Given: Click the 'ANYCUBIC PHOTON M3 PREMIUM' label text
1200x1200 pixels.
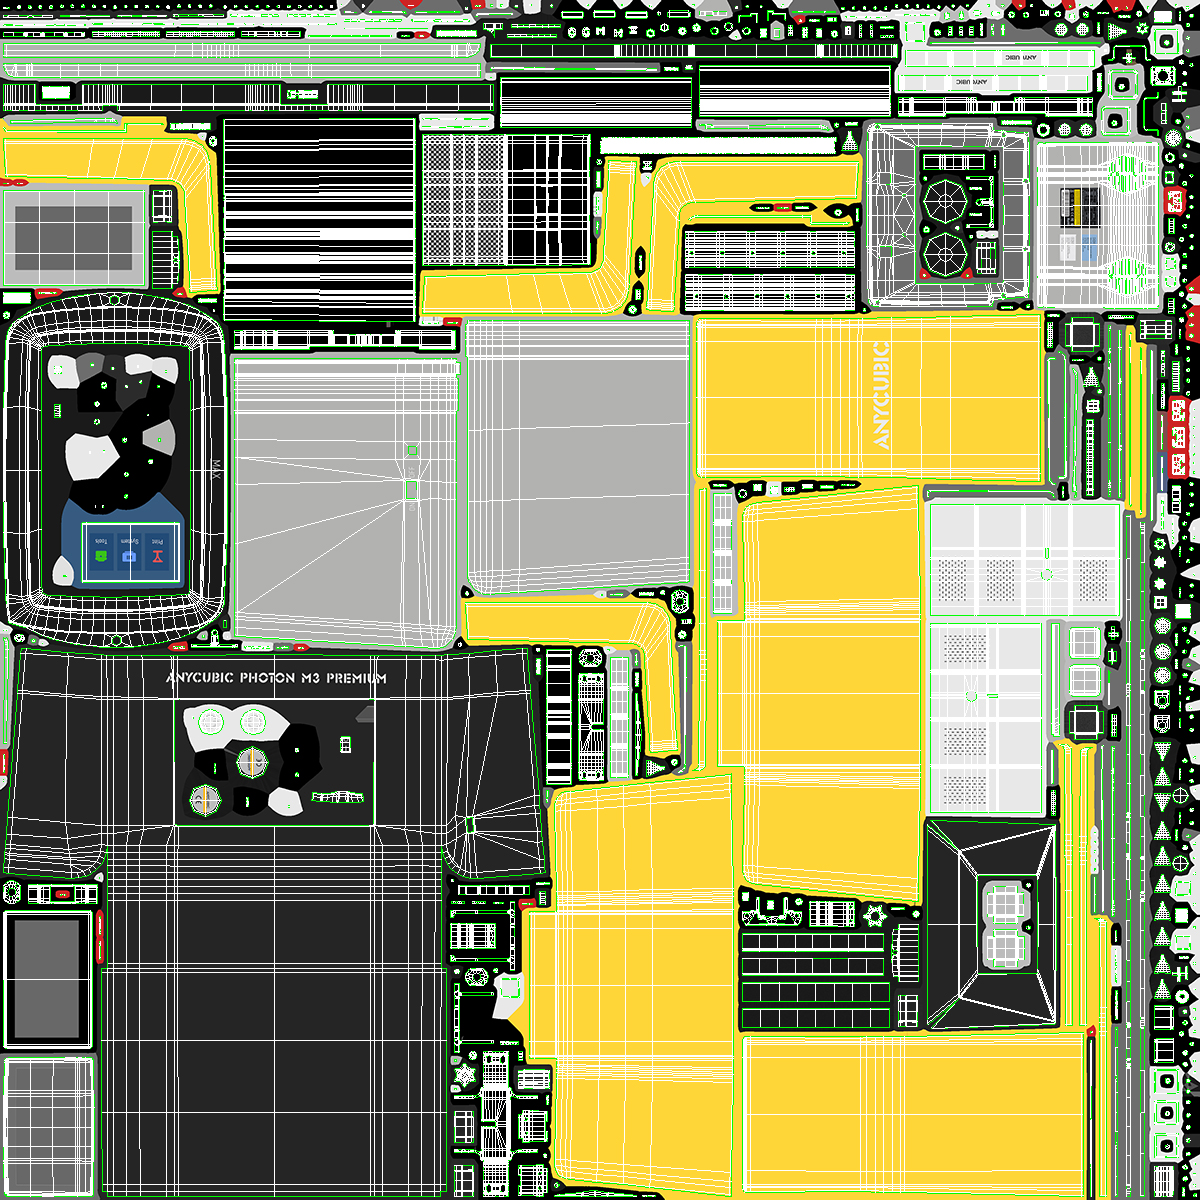Looking at the screenshot, I should pyautogui.click(x=276, y=678).
